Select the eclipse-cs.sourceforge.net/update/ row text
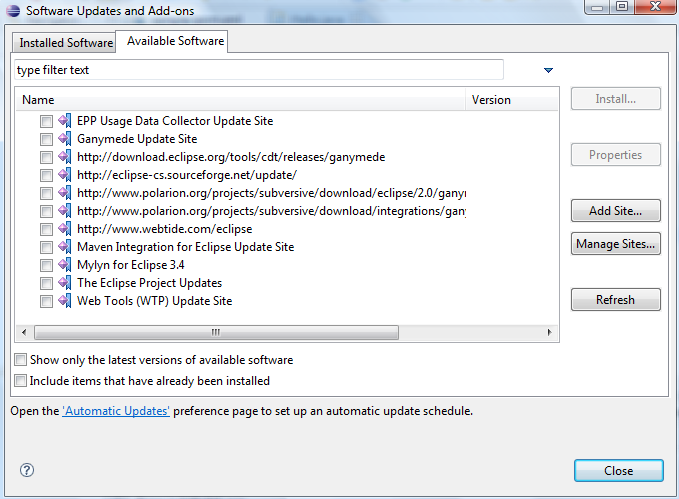 (x=187, y=175)
